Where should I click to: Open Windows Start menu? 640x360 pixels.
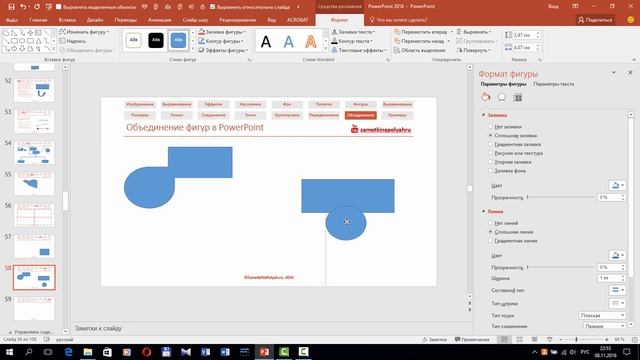tap(9, 352)
